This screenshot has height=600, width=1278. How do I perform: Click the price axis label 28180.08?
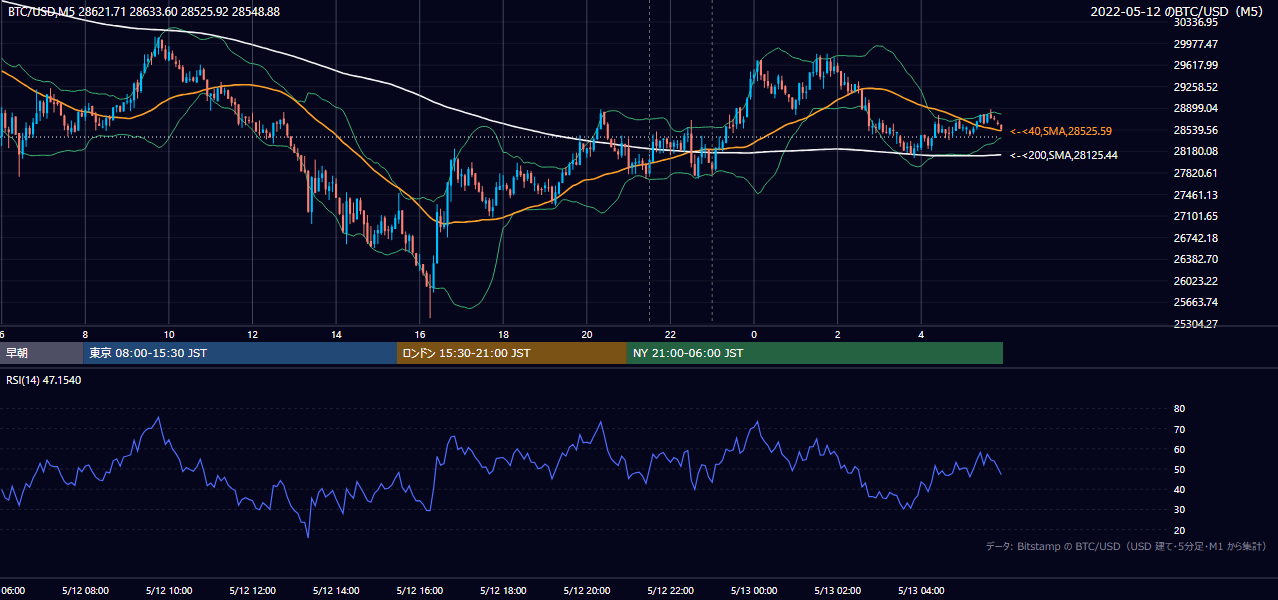point(1196,151)
